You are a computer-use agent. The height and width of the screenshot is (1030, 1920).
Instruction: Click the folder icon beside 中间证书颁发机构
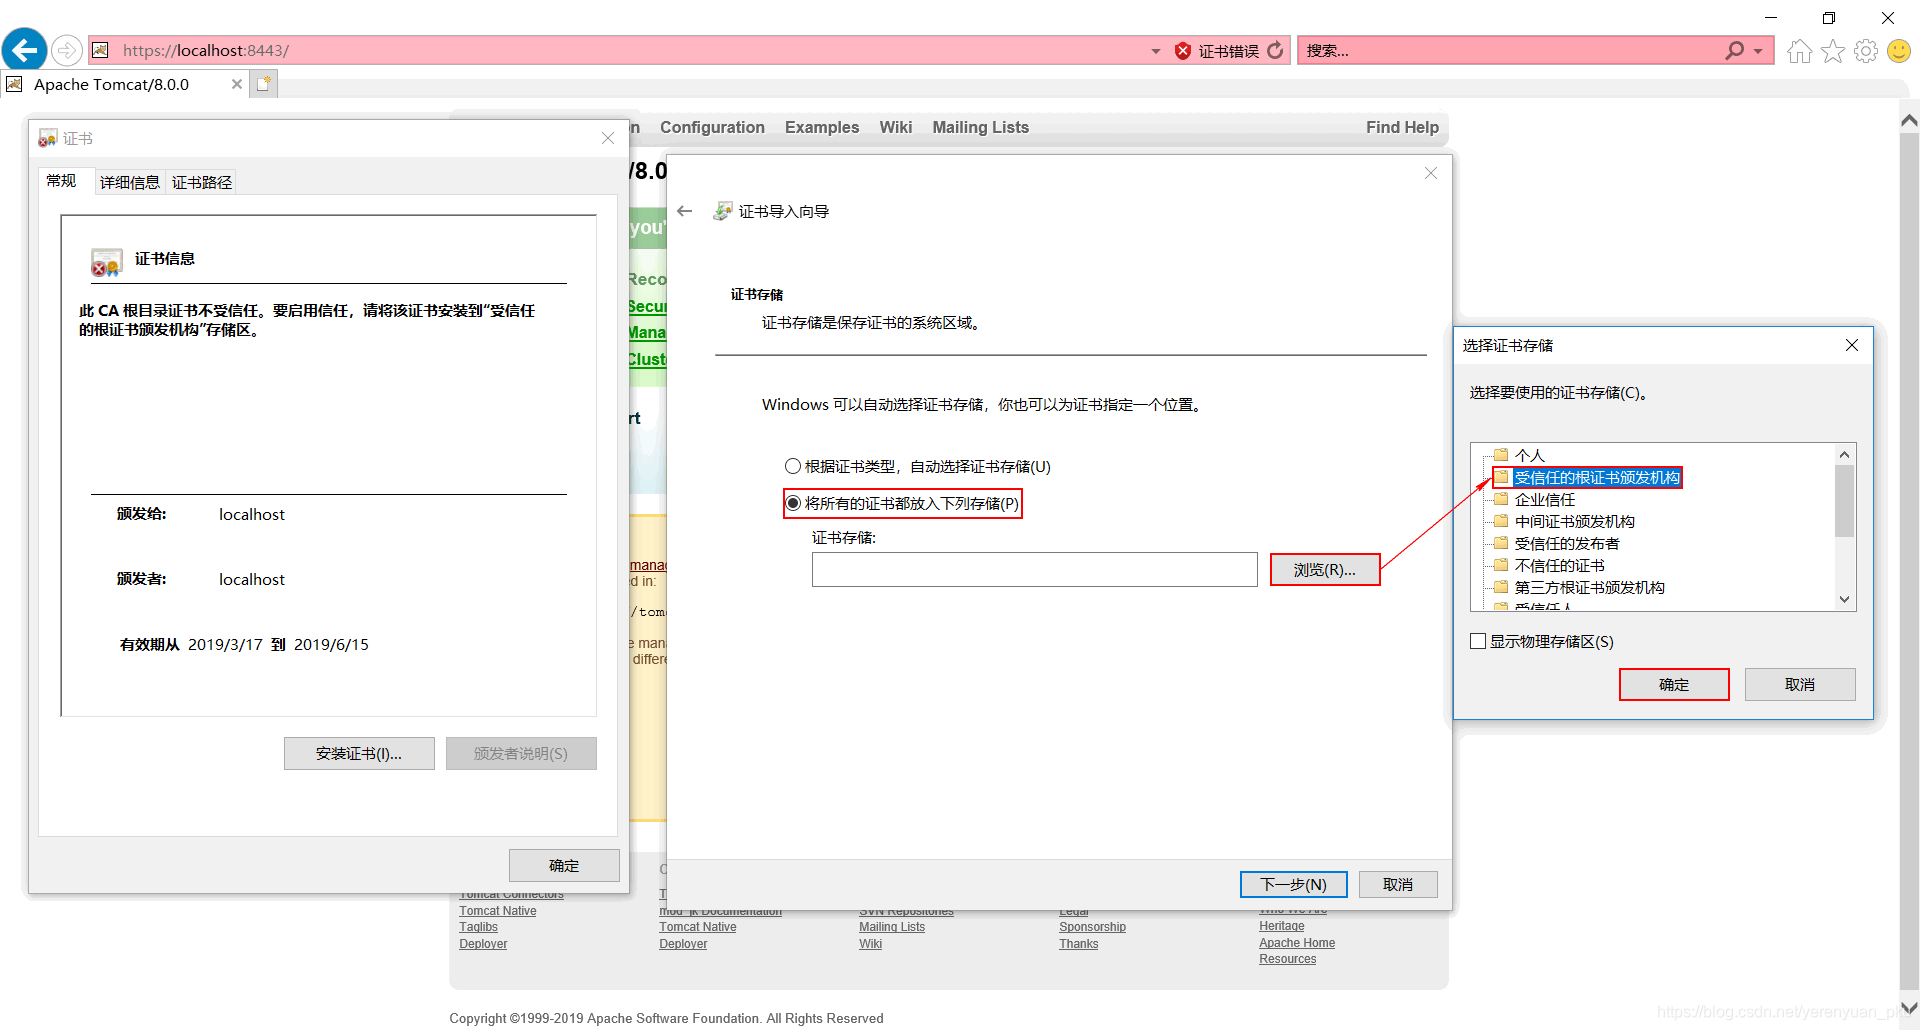1500,521
